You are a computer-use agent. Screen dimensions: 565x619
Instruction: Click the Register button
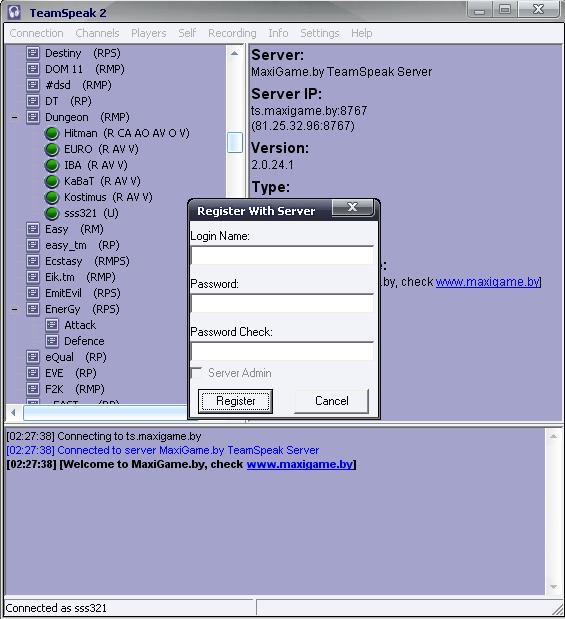(235, 401)
